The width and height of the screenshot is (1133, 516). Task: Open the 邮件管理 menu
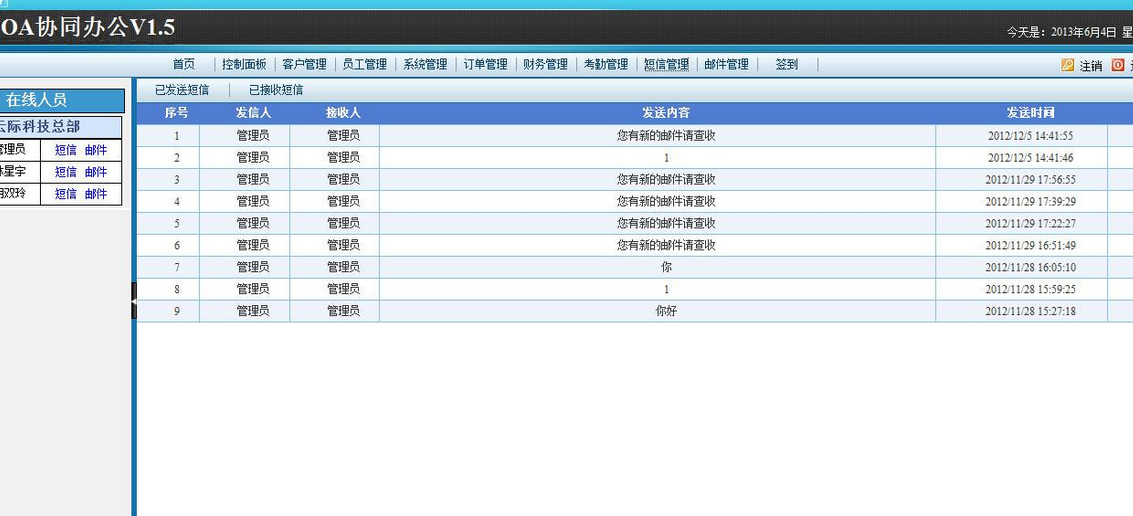(726, 64)
